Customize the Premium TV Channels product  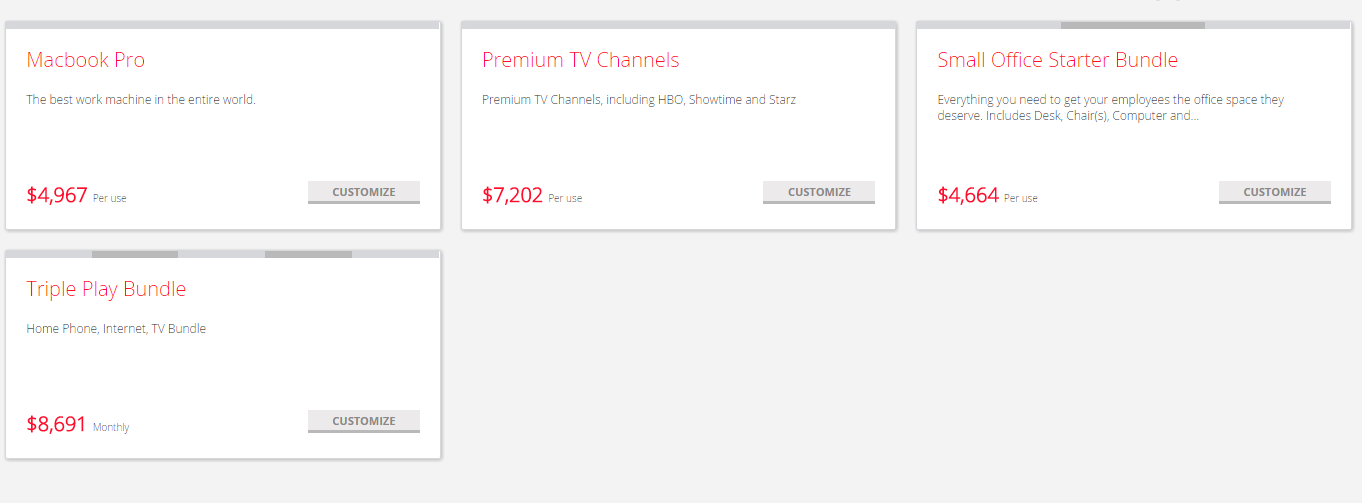point(818,192)
